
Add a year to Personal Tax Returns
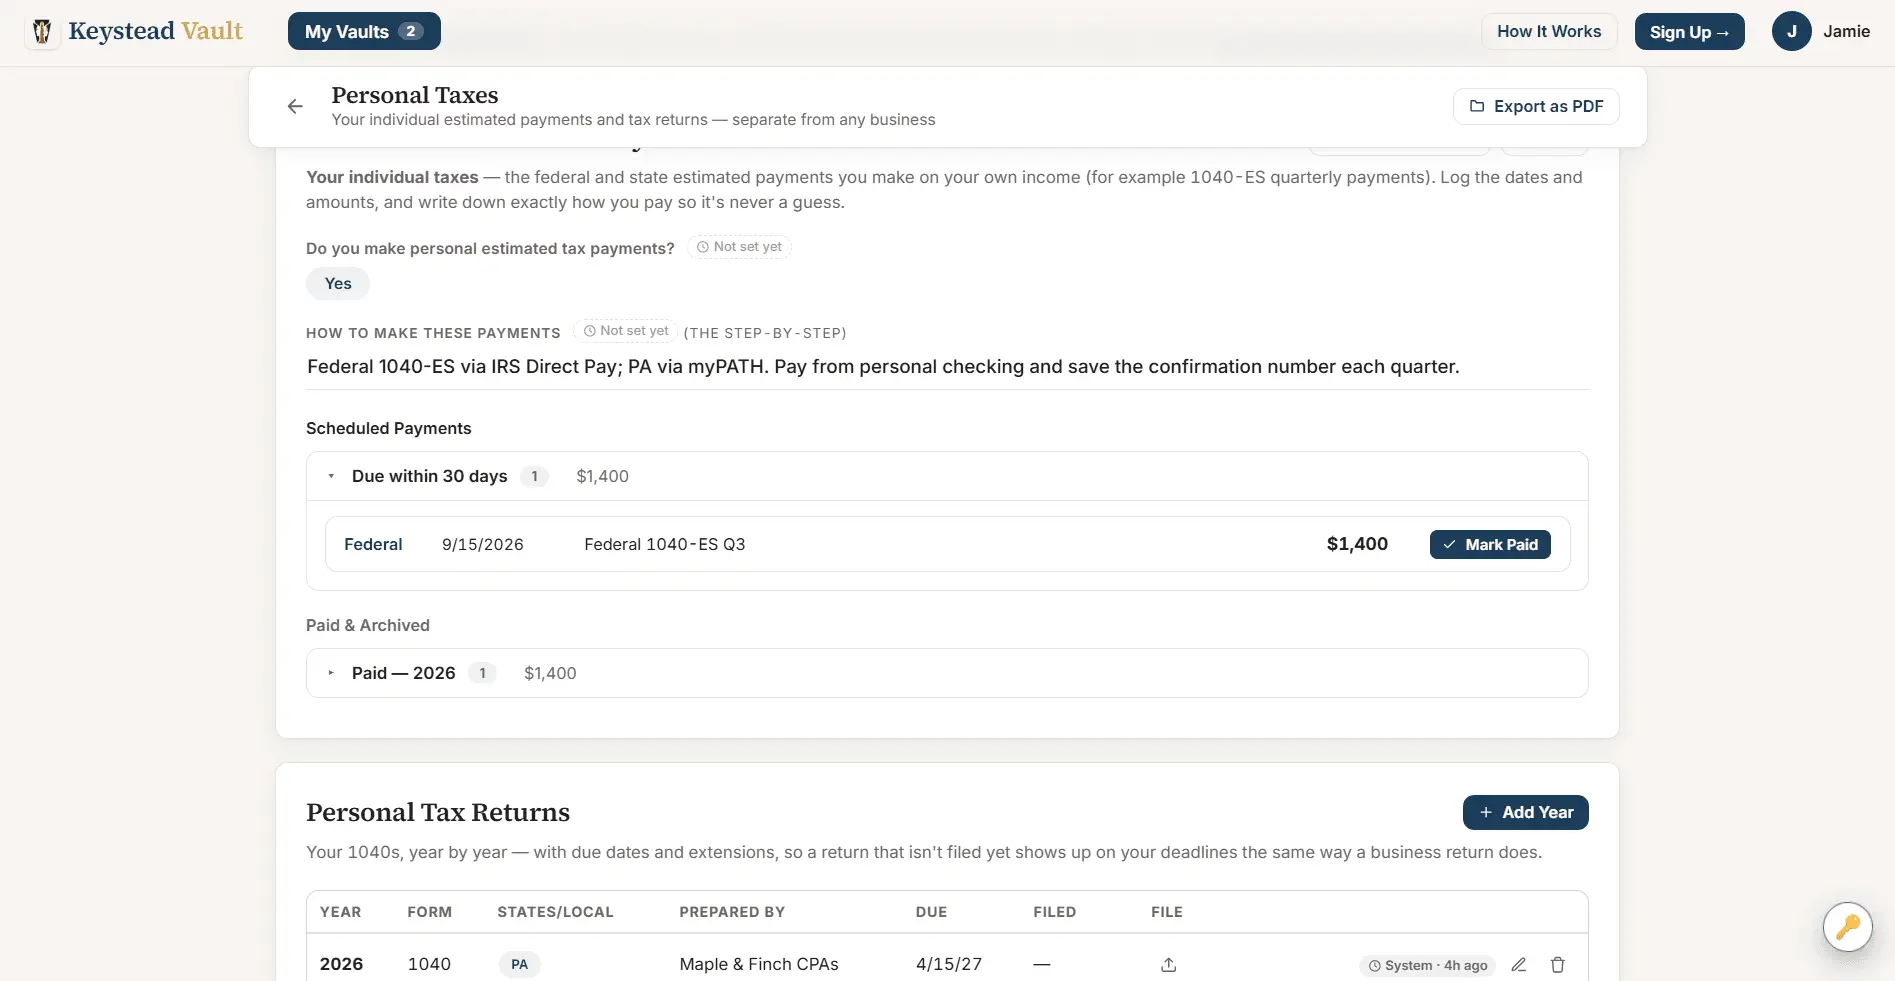pyautogui.click(x=1525, y=813)
